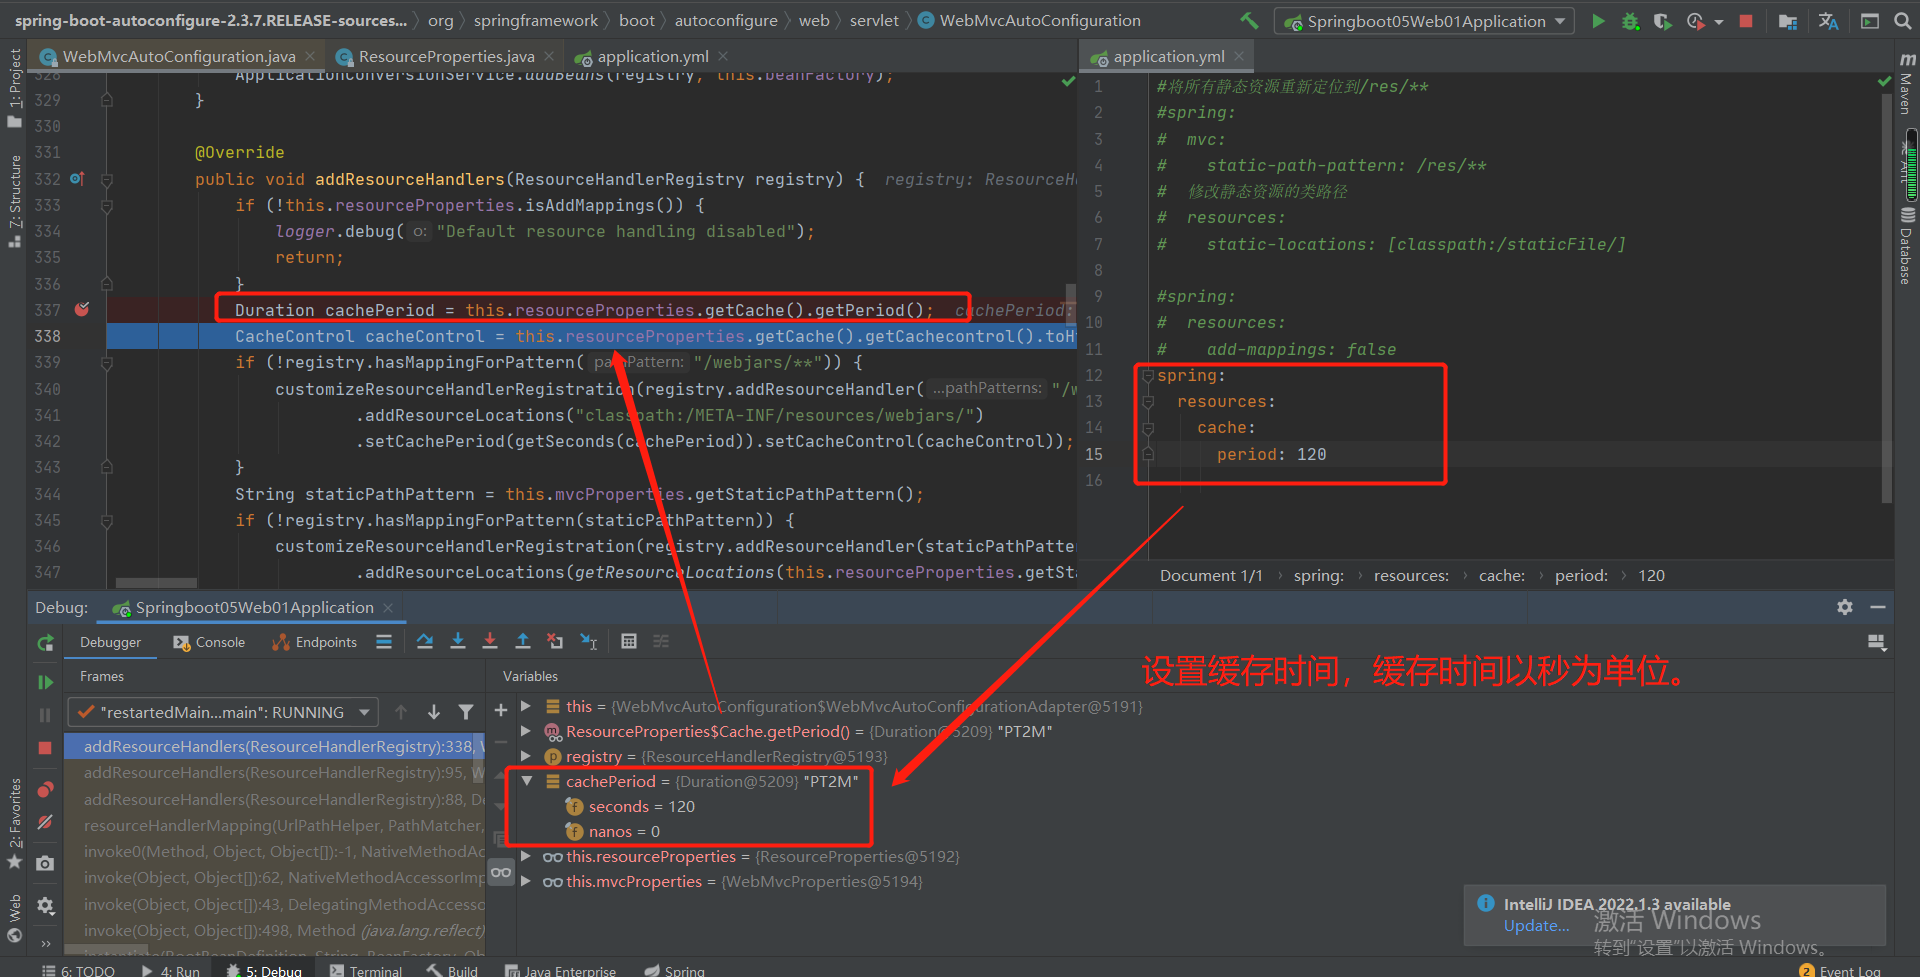
Task: Open View Breakpoints double red circle icon
Action: 45,790
